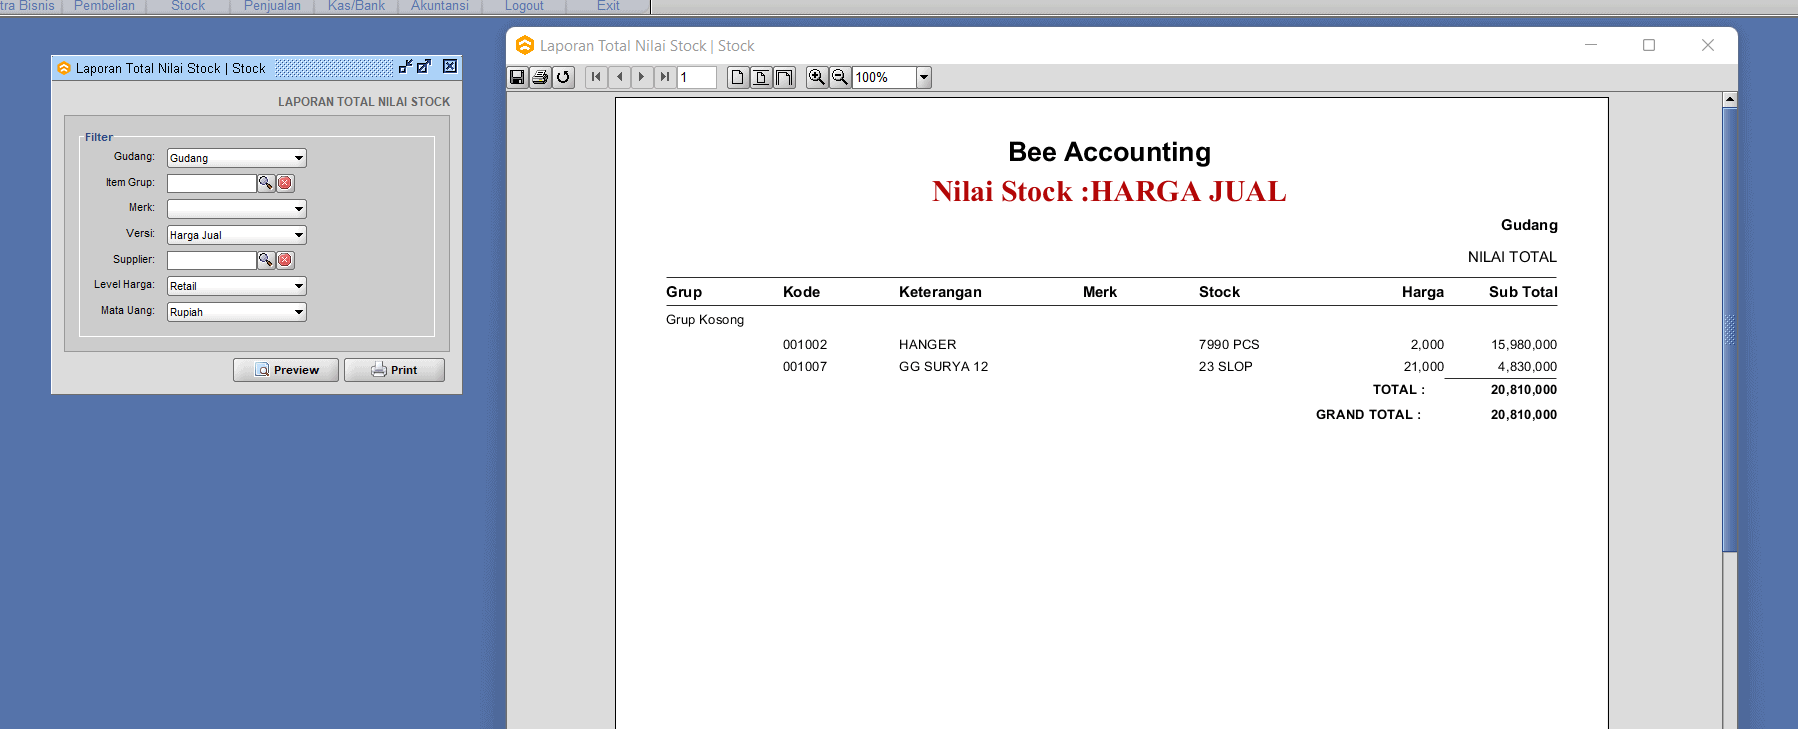
Task: Save the report using the floppy disk icon
Action: point(517,77)
